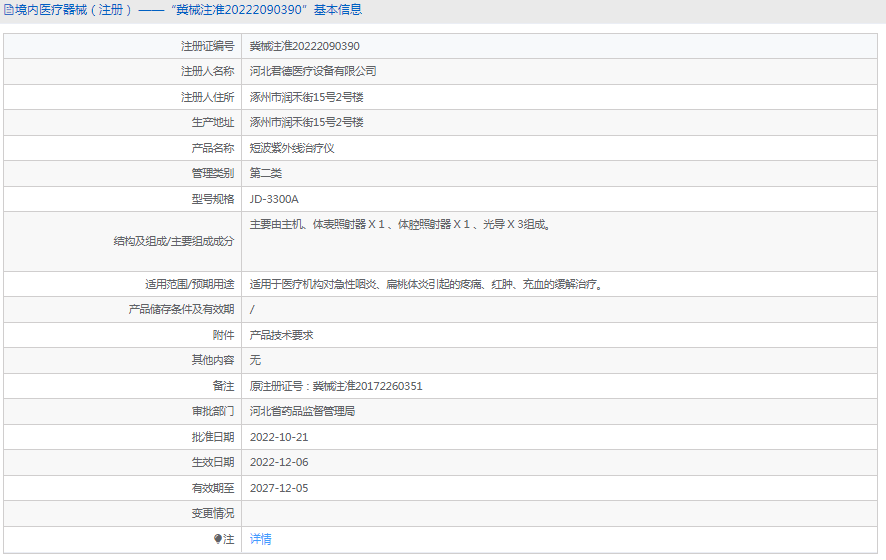Click approval department 河北省药品监督管理局
886x560 pixels.
[x=302, y=411]
